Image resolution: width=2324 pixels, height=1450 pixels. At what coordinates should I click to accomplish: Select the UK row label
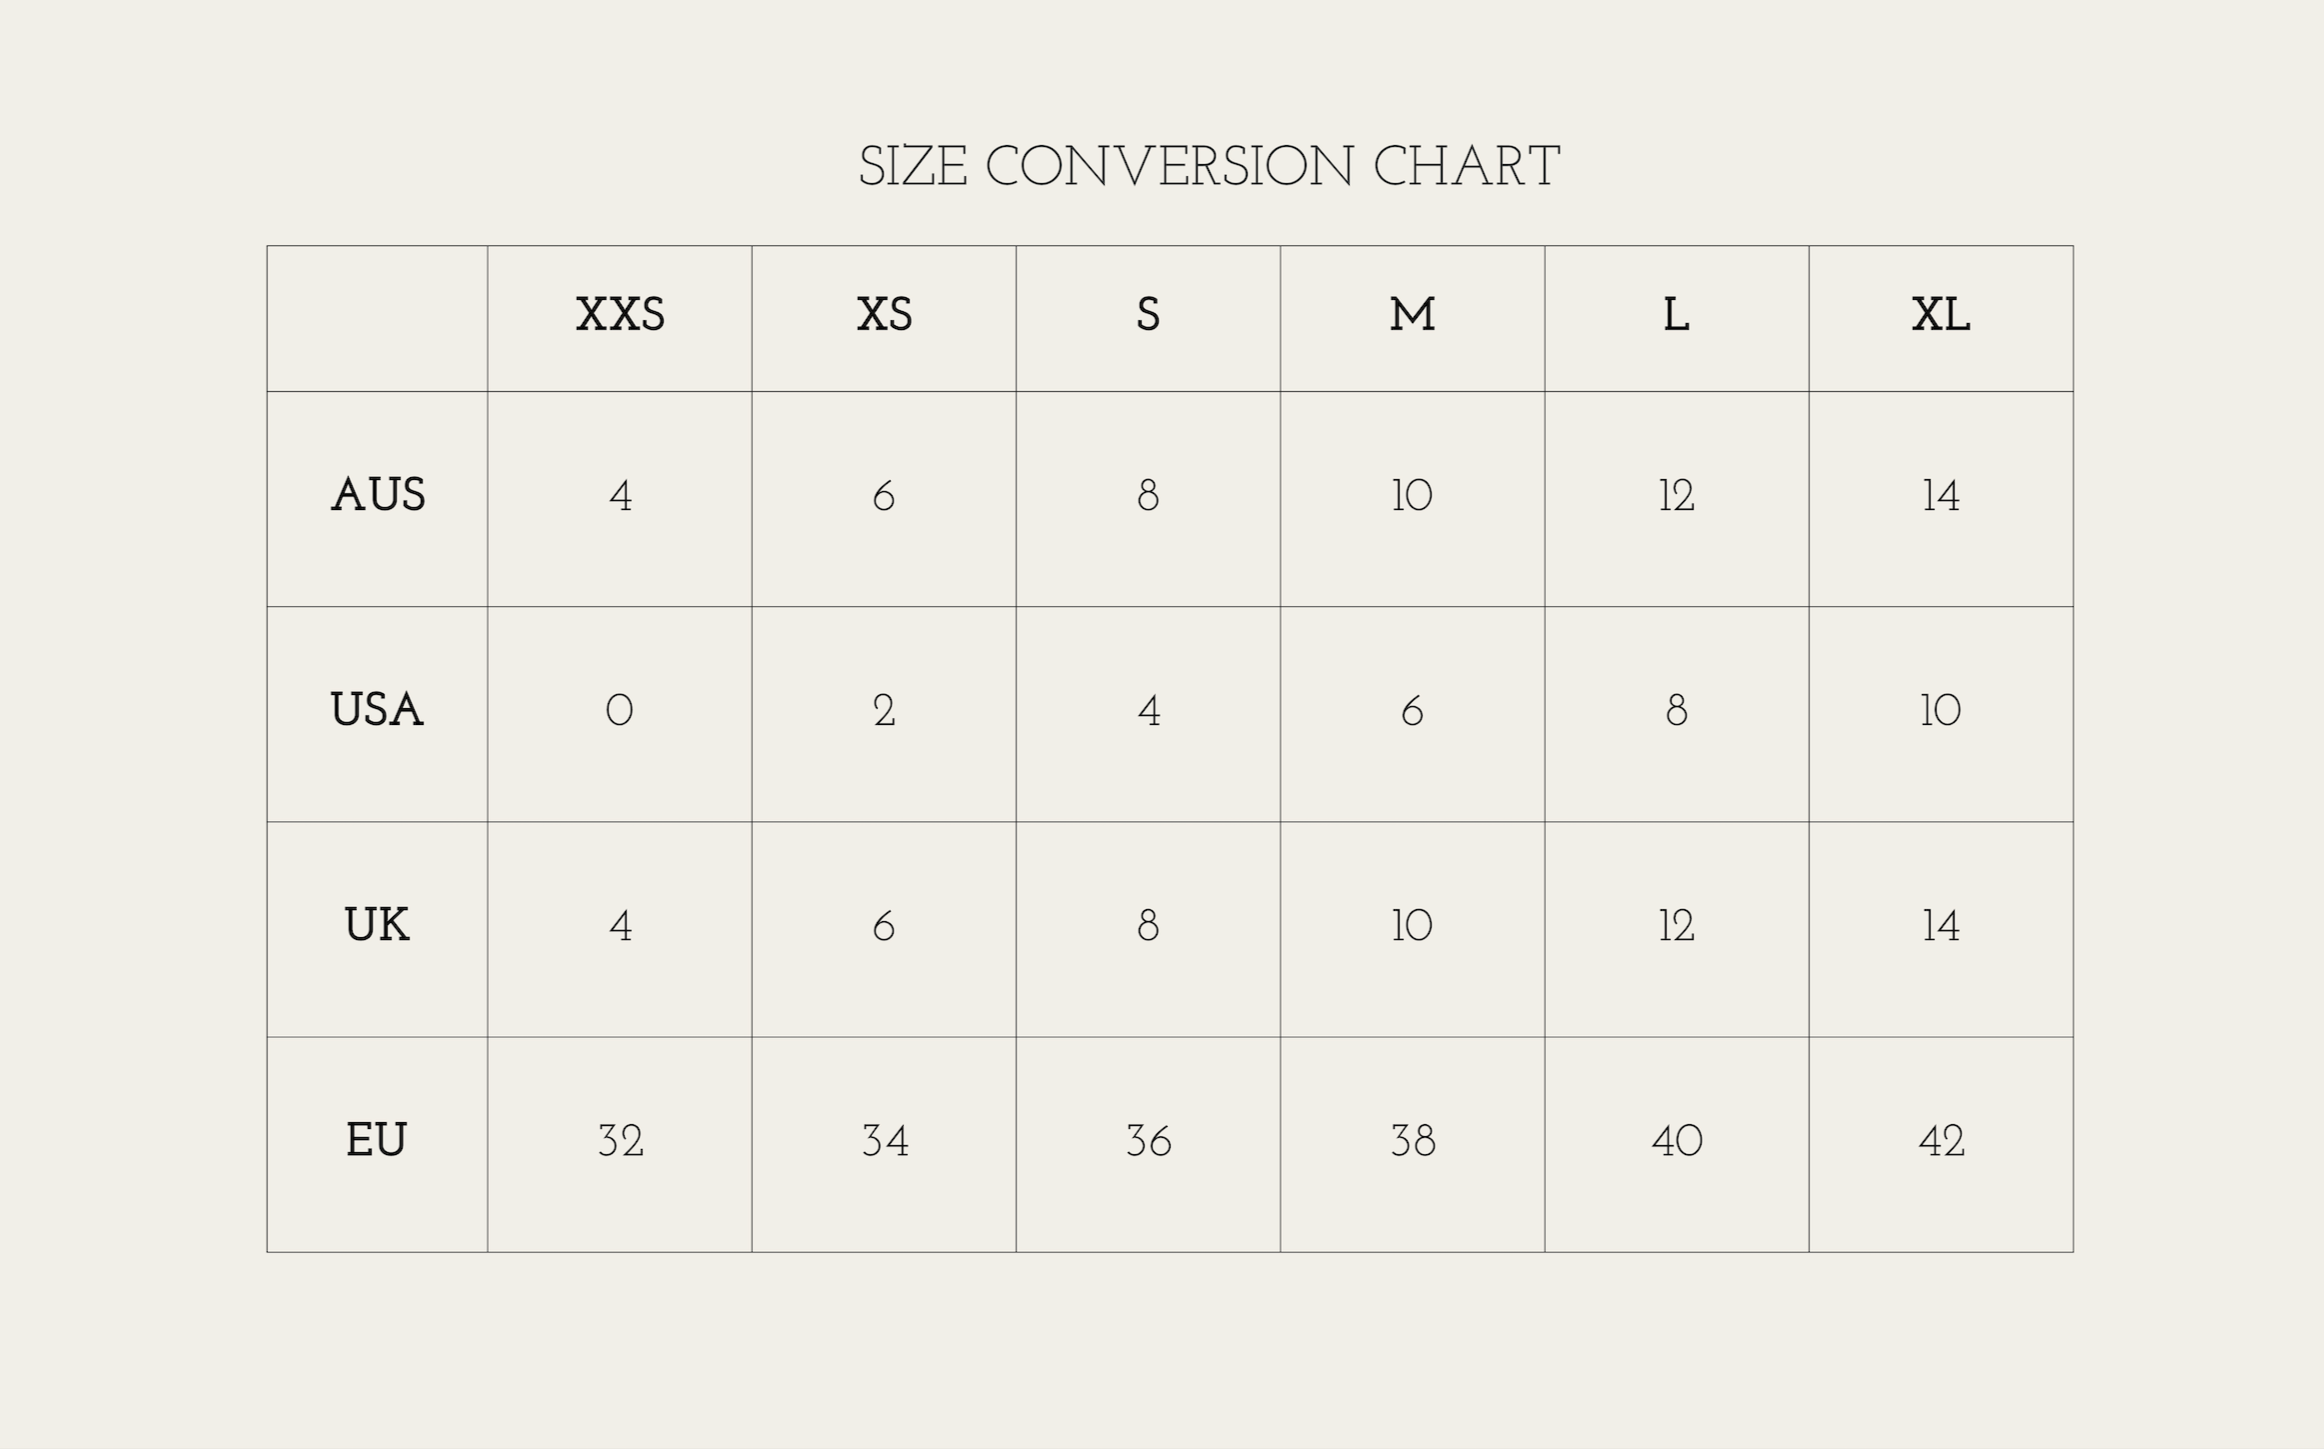tap(377, 926)
